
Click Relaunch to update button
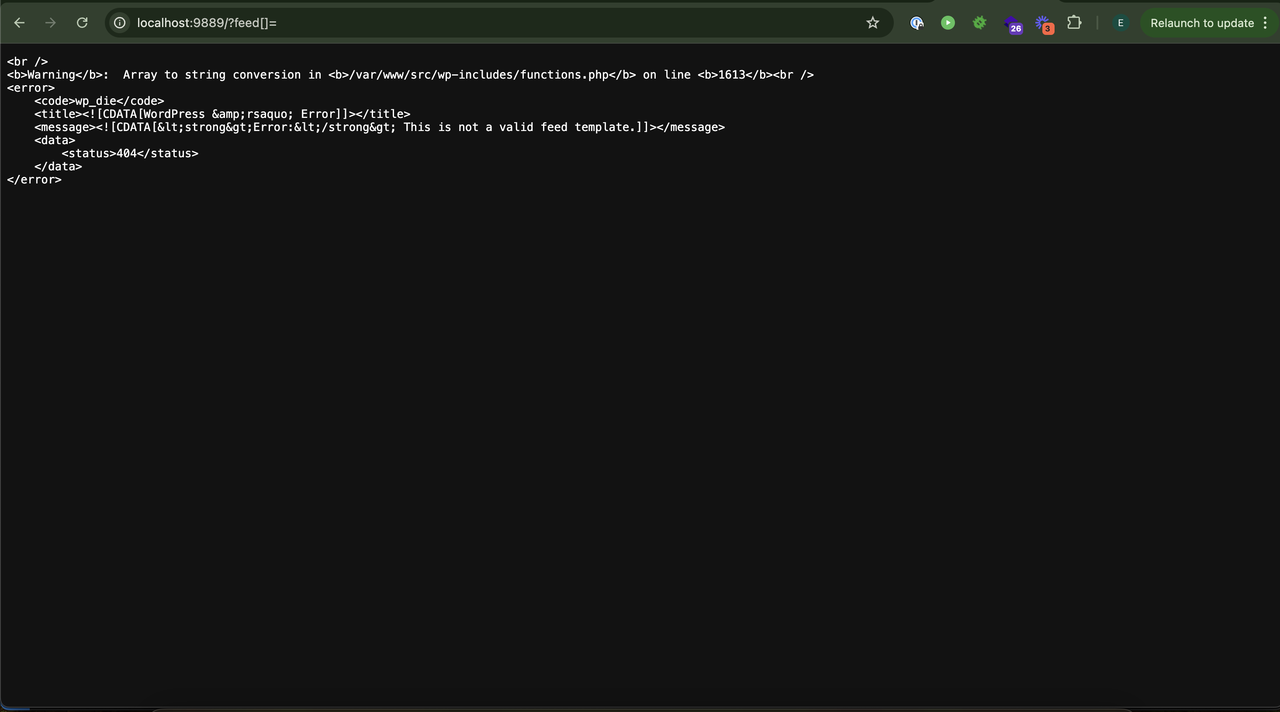(x=1202, y=23)
